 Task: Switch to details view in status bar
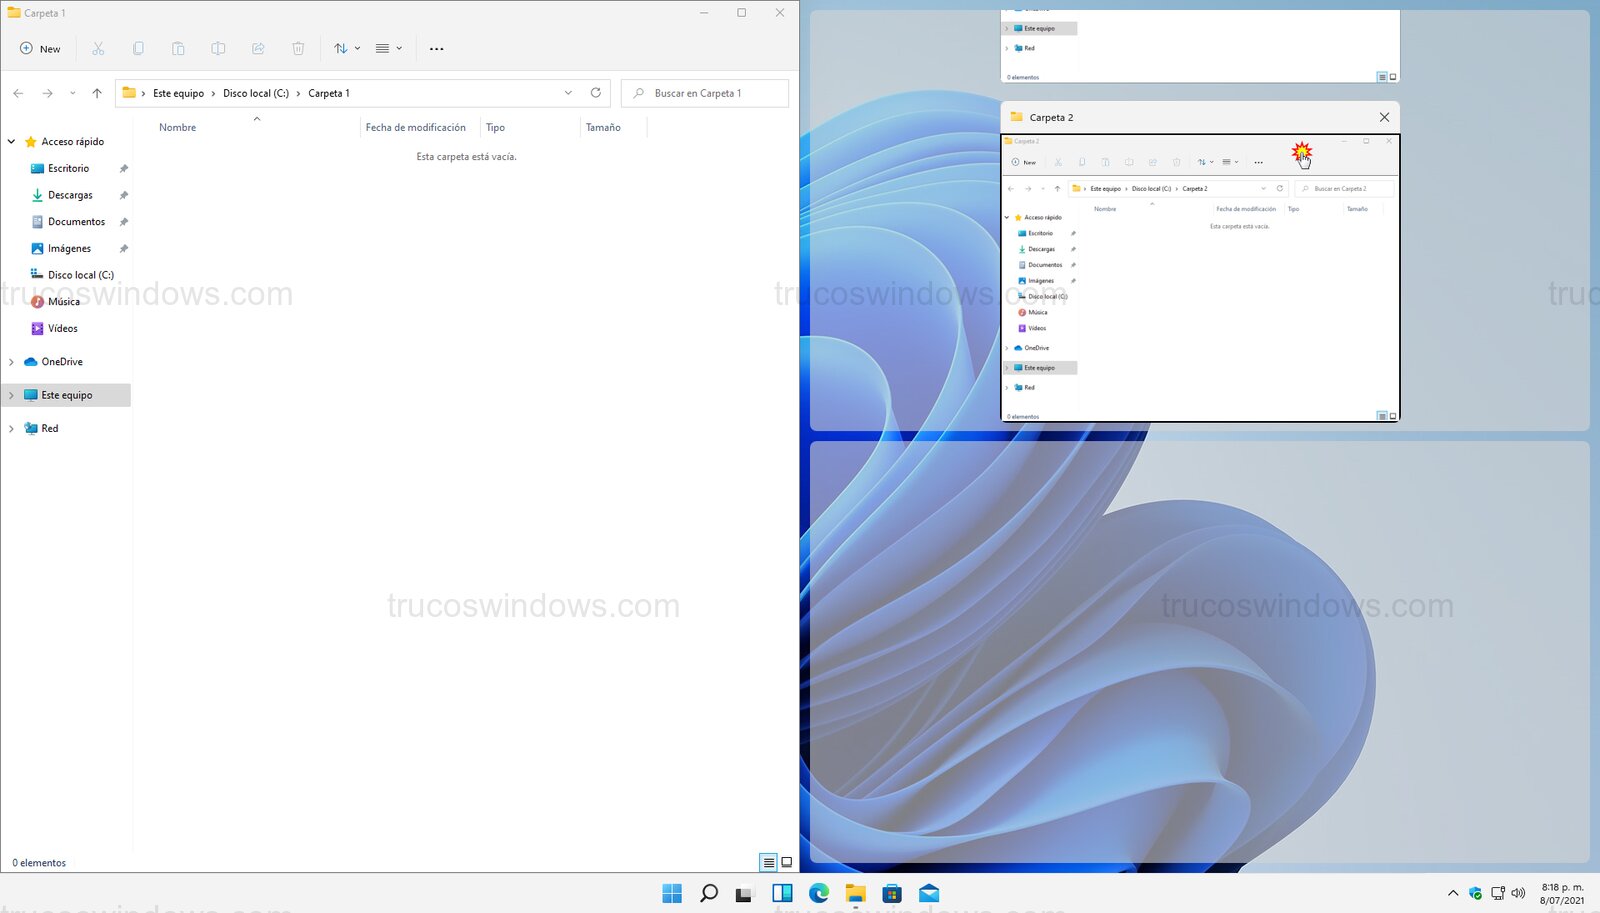tap(768, 862)
